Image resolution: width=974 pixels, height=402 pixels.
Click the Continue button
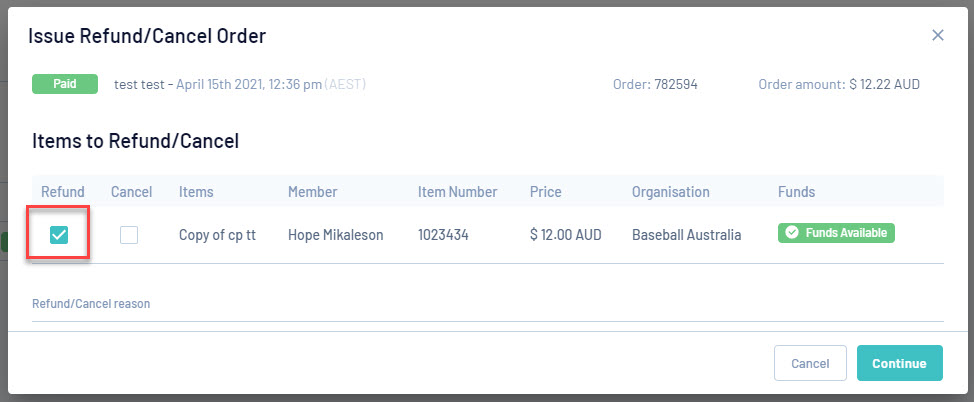pyautogui.click(x=899, y=363)
